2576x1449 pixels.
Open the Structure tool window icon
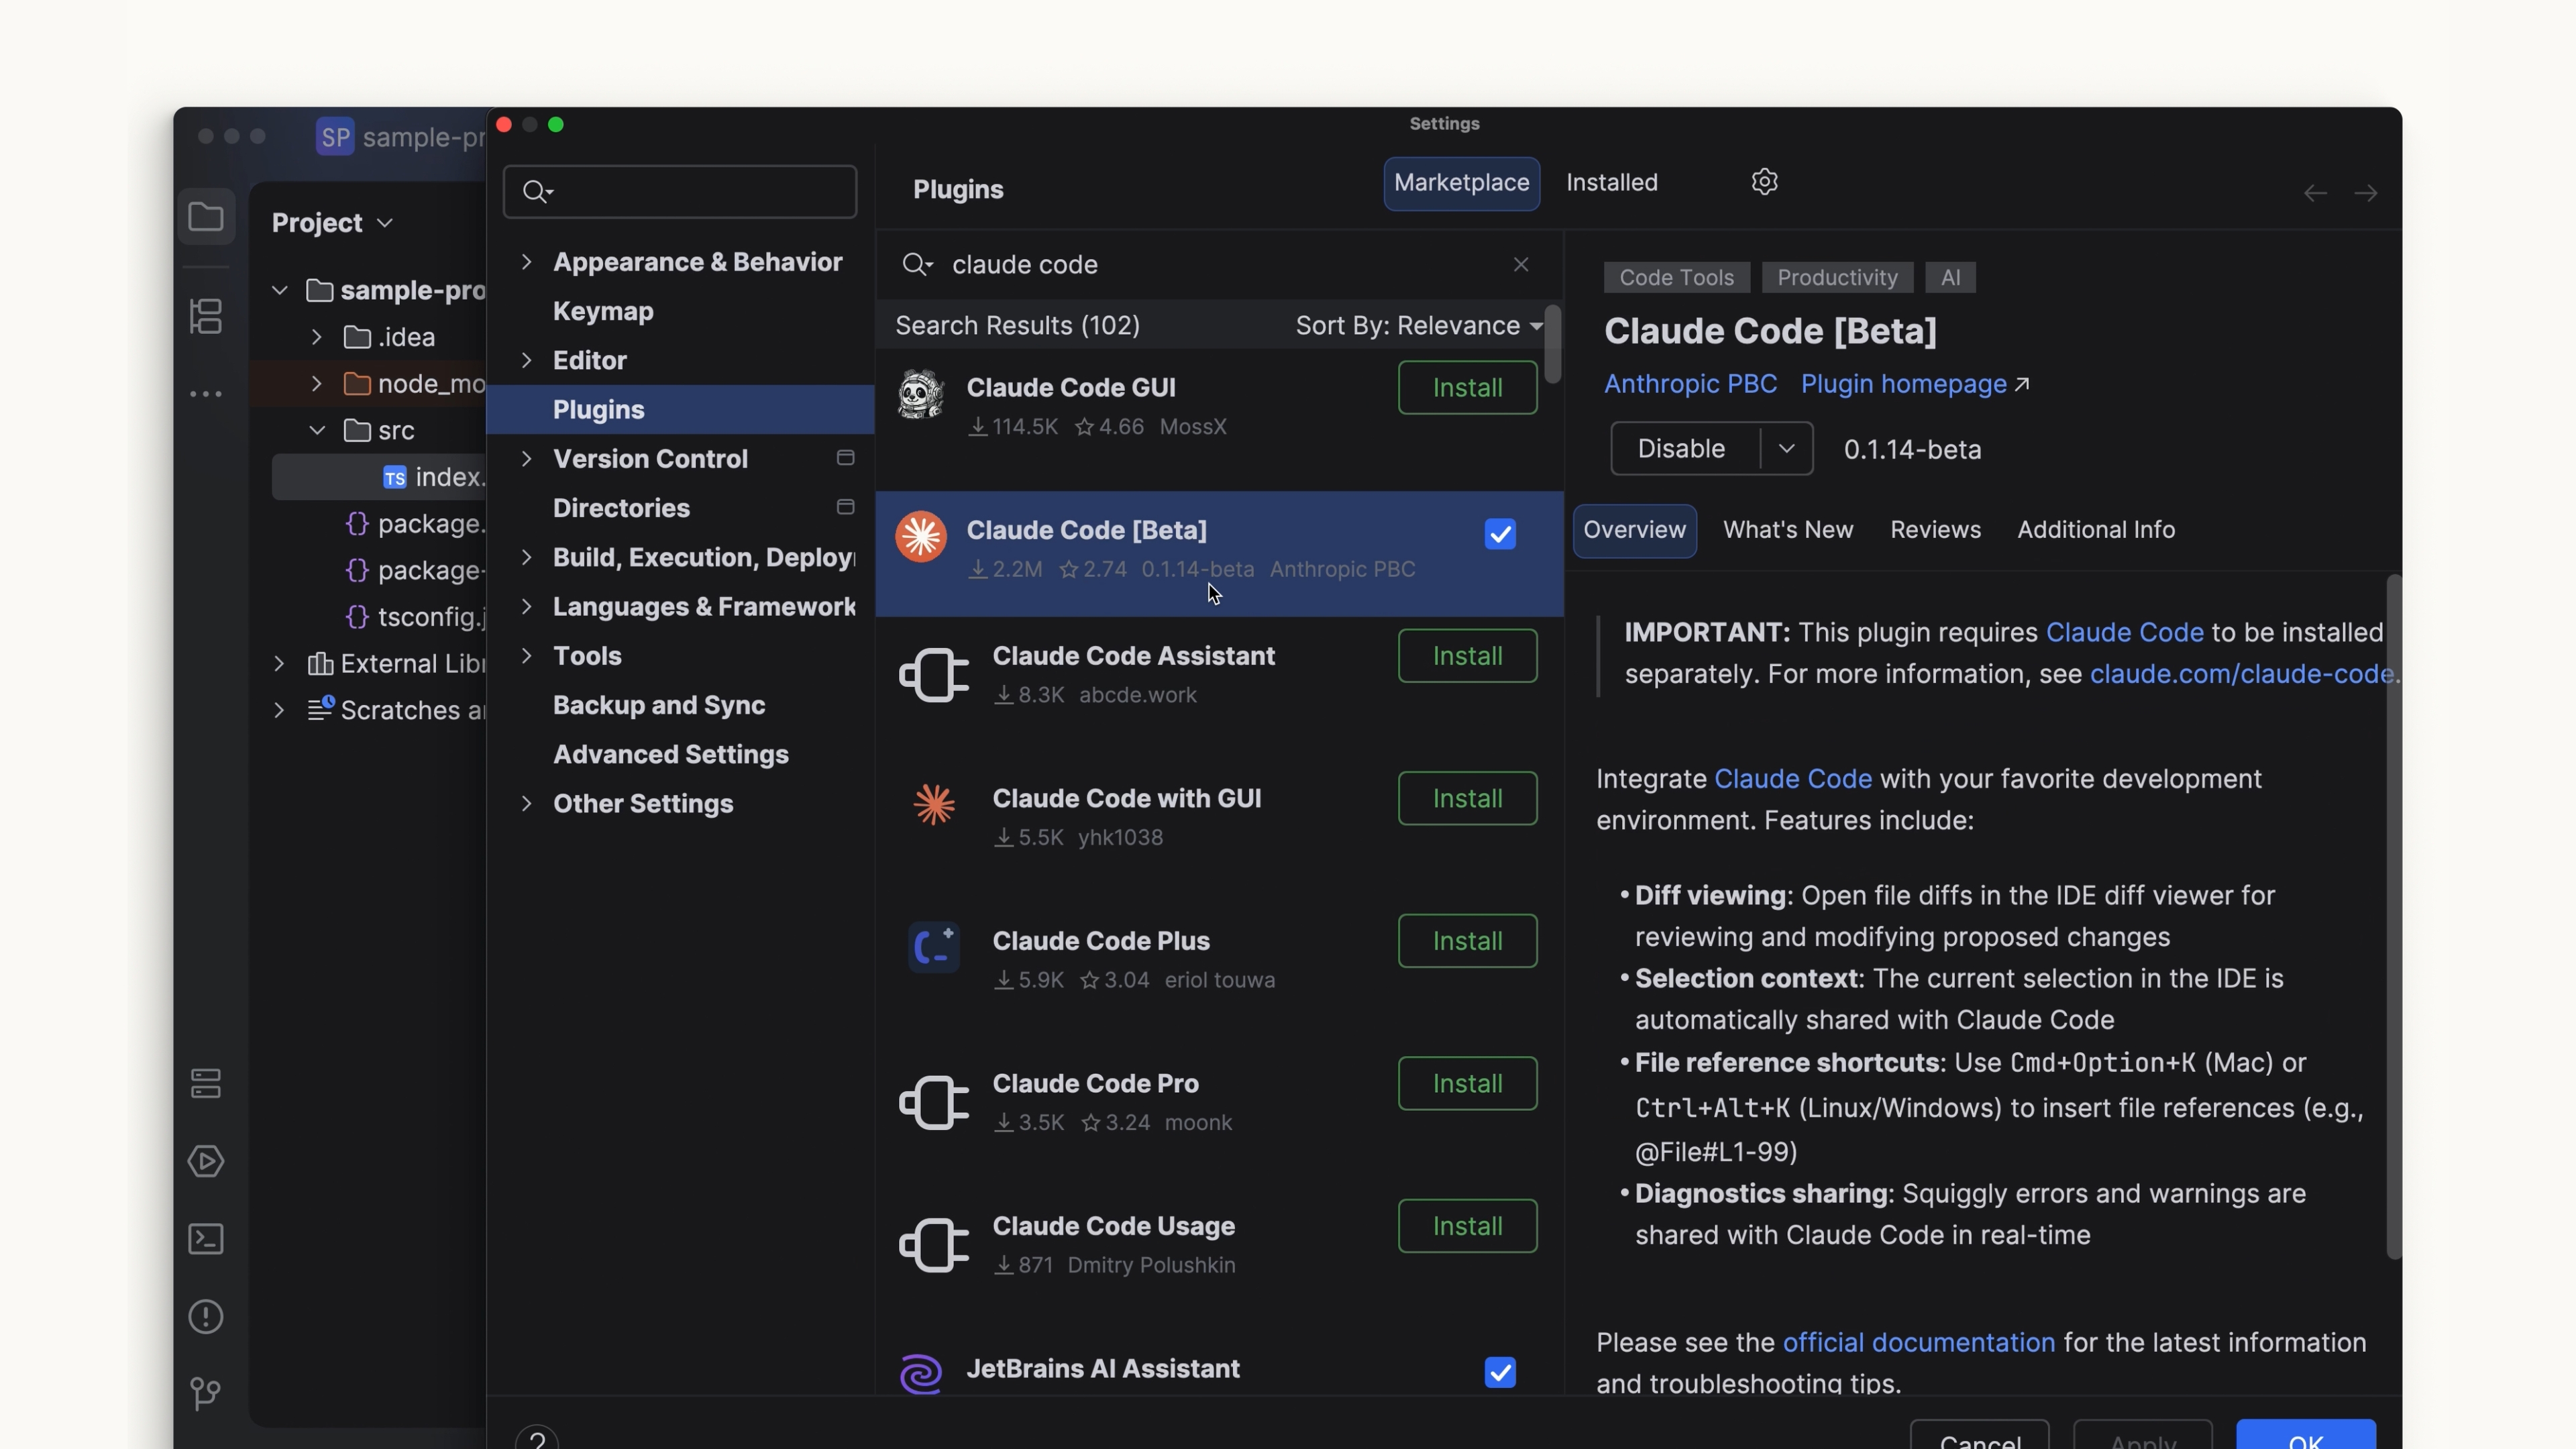(x=206, y=316)
